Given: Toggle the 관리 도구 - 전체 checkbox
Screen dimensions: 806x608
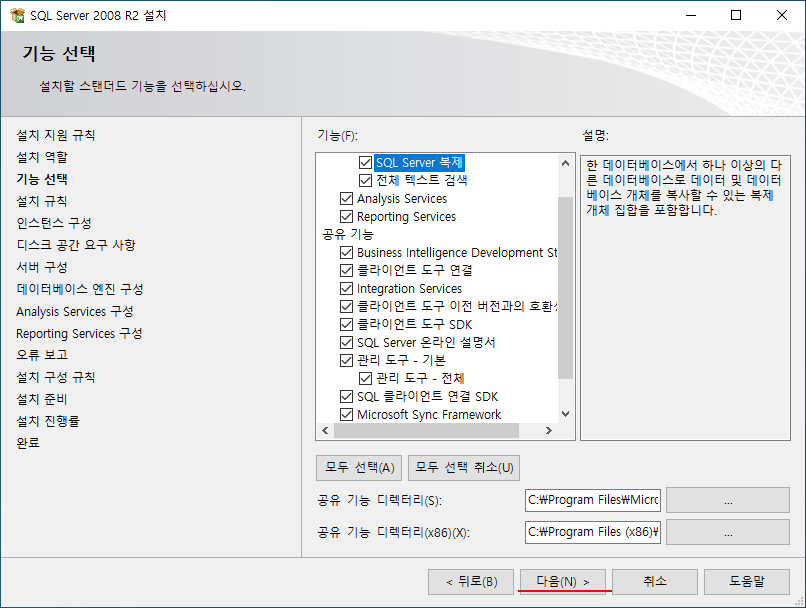Looking at the screenshot, I should (365, 378).
